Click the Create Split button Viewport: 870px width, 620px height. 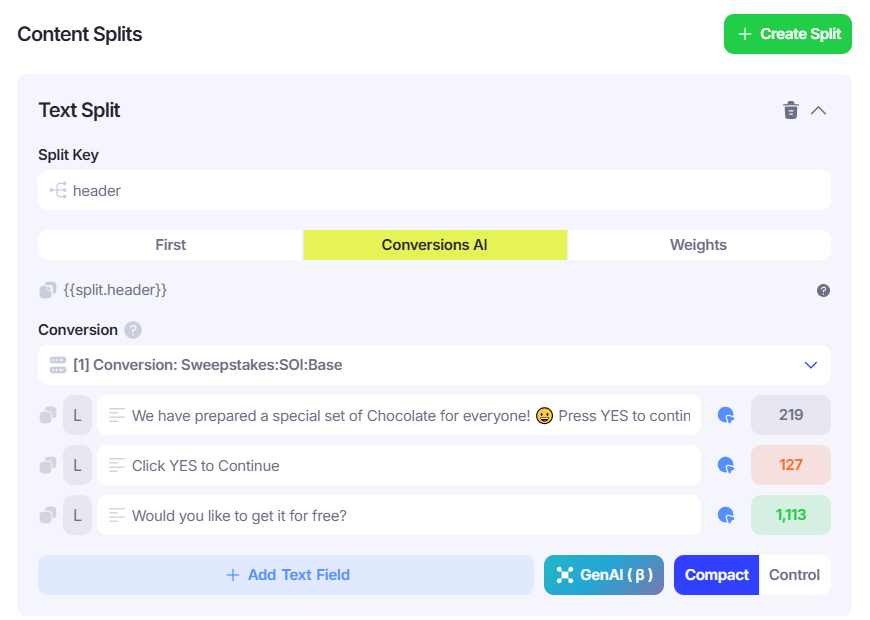(787, 34)
